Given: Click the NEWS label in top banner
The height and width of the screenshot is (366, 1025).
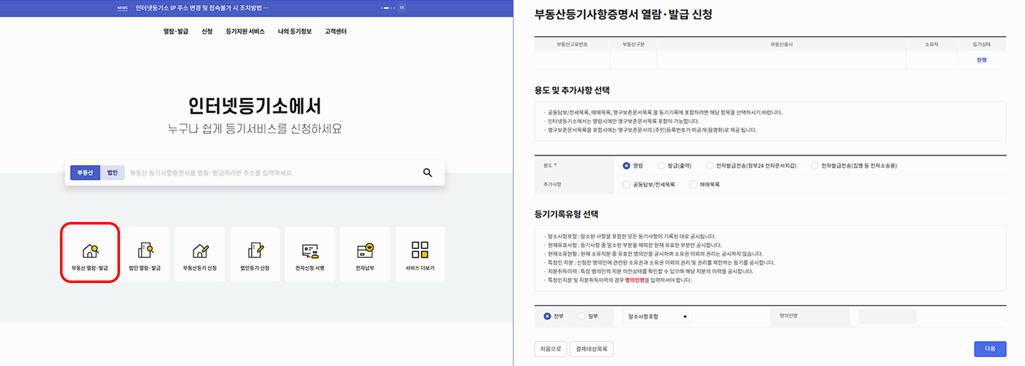Looking at the screenshot, I should pos(122,8).
